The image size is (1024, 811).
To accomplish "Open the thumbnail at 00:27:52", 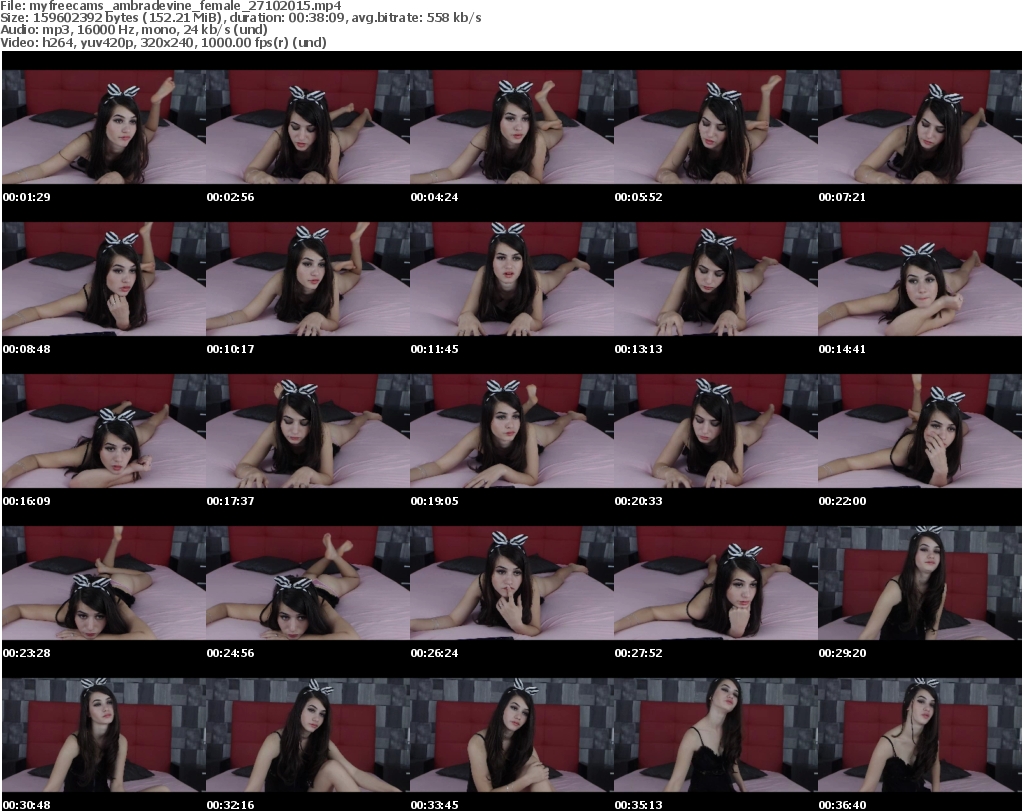I will click(716, 583).
